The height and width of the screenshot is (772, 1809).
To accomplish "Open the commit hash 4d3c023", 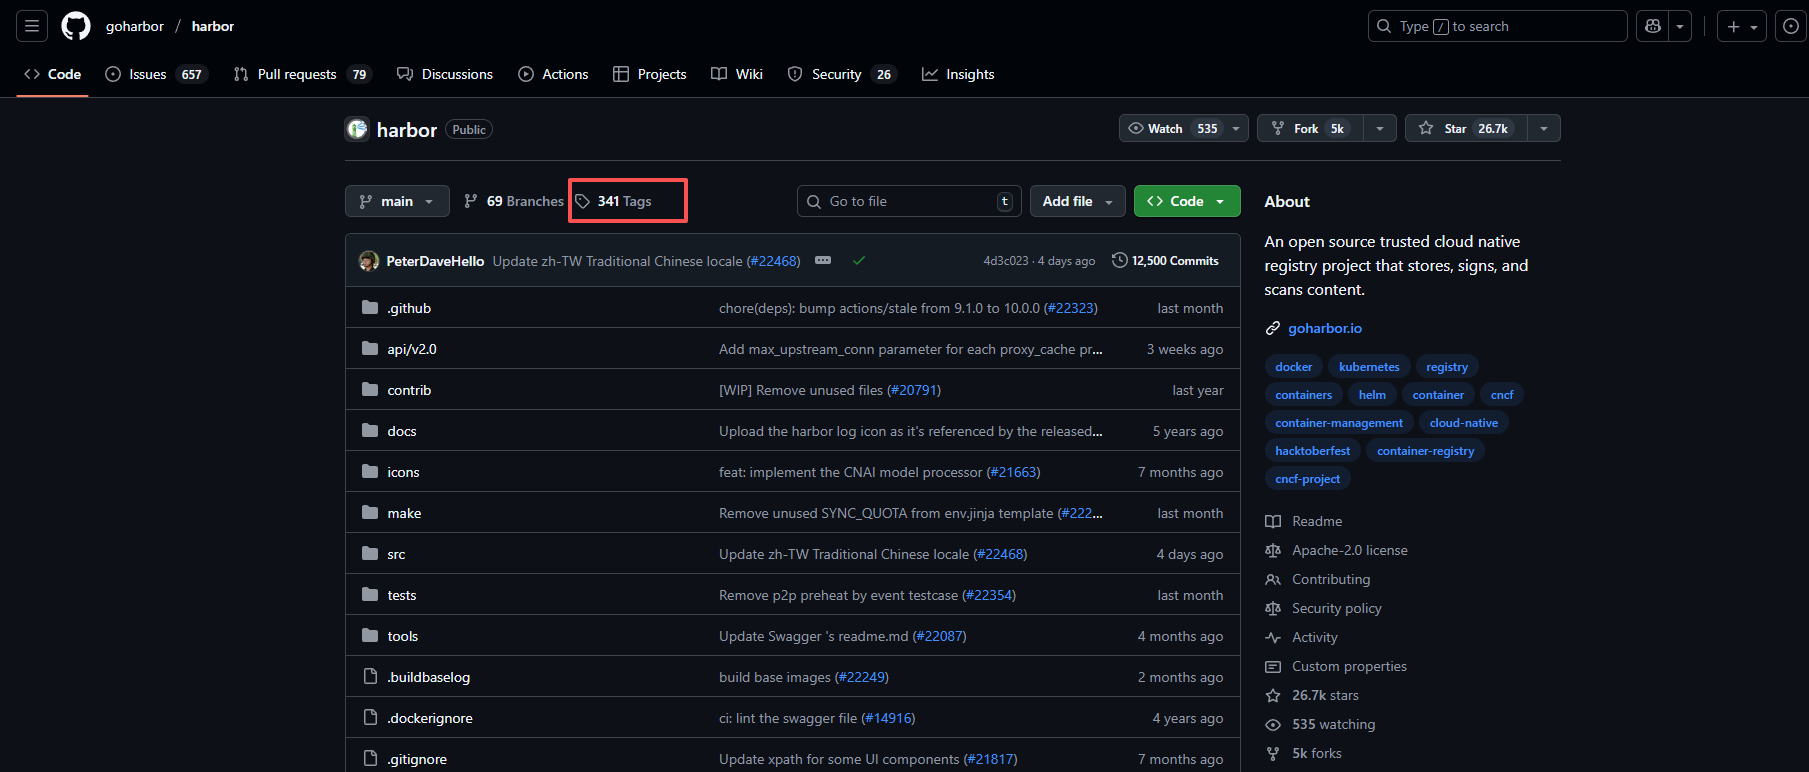I will tap(1005, 261).
